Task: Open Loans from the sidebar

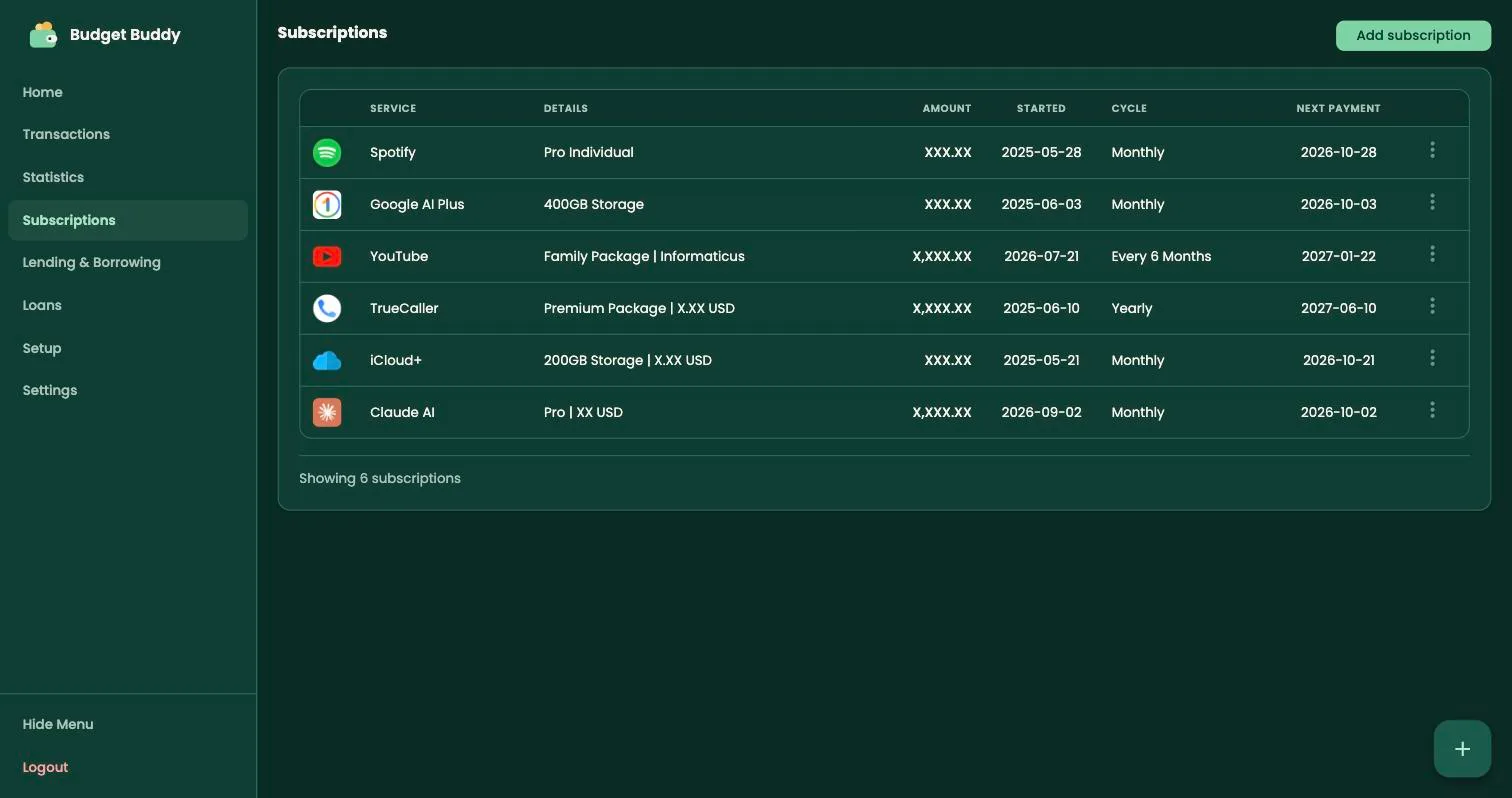Action: 128,305
